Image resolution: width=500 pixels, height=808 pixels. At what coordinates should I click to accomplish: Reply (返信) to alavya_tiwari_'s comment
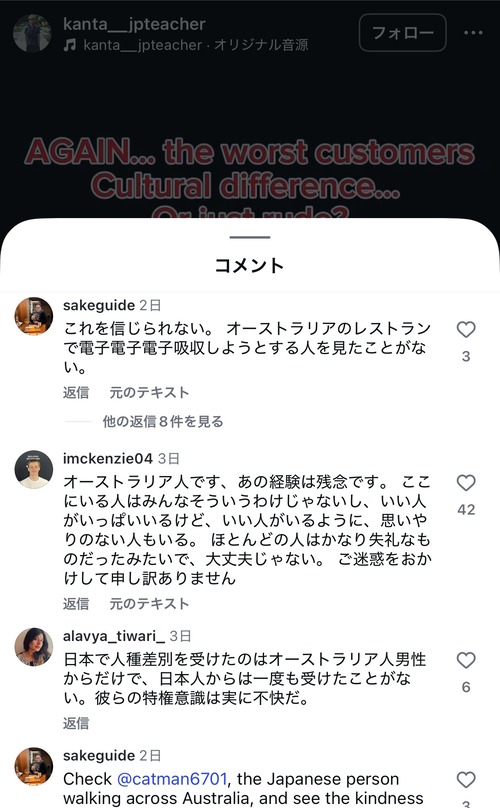tap(76, 723)
